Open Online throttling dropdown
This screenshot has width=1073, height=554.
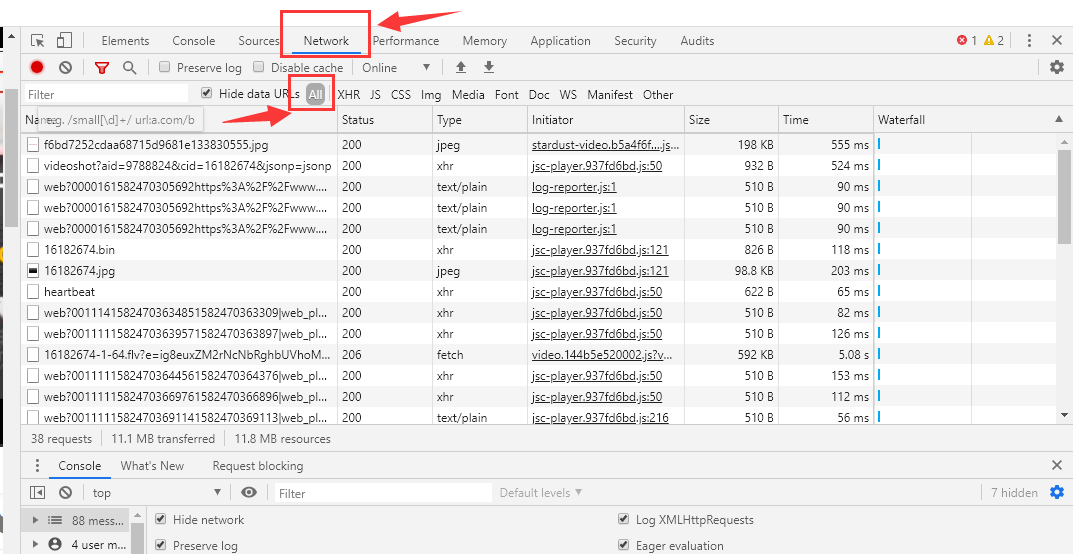tap(396, 68)
